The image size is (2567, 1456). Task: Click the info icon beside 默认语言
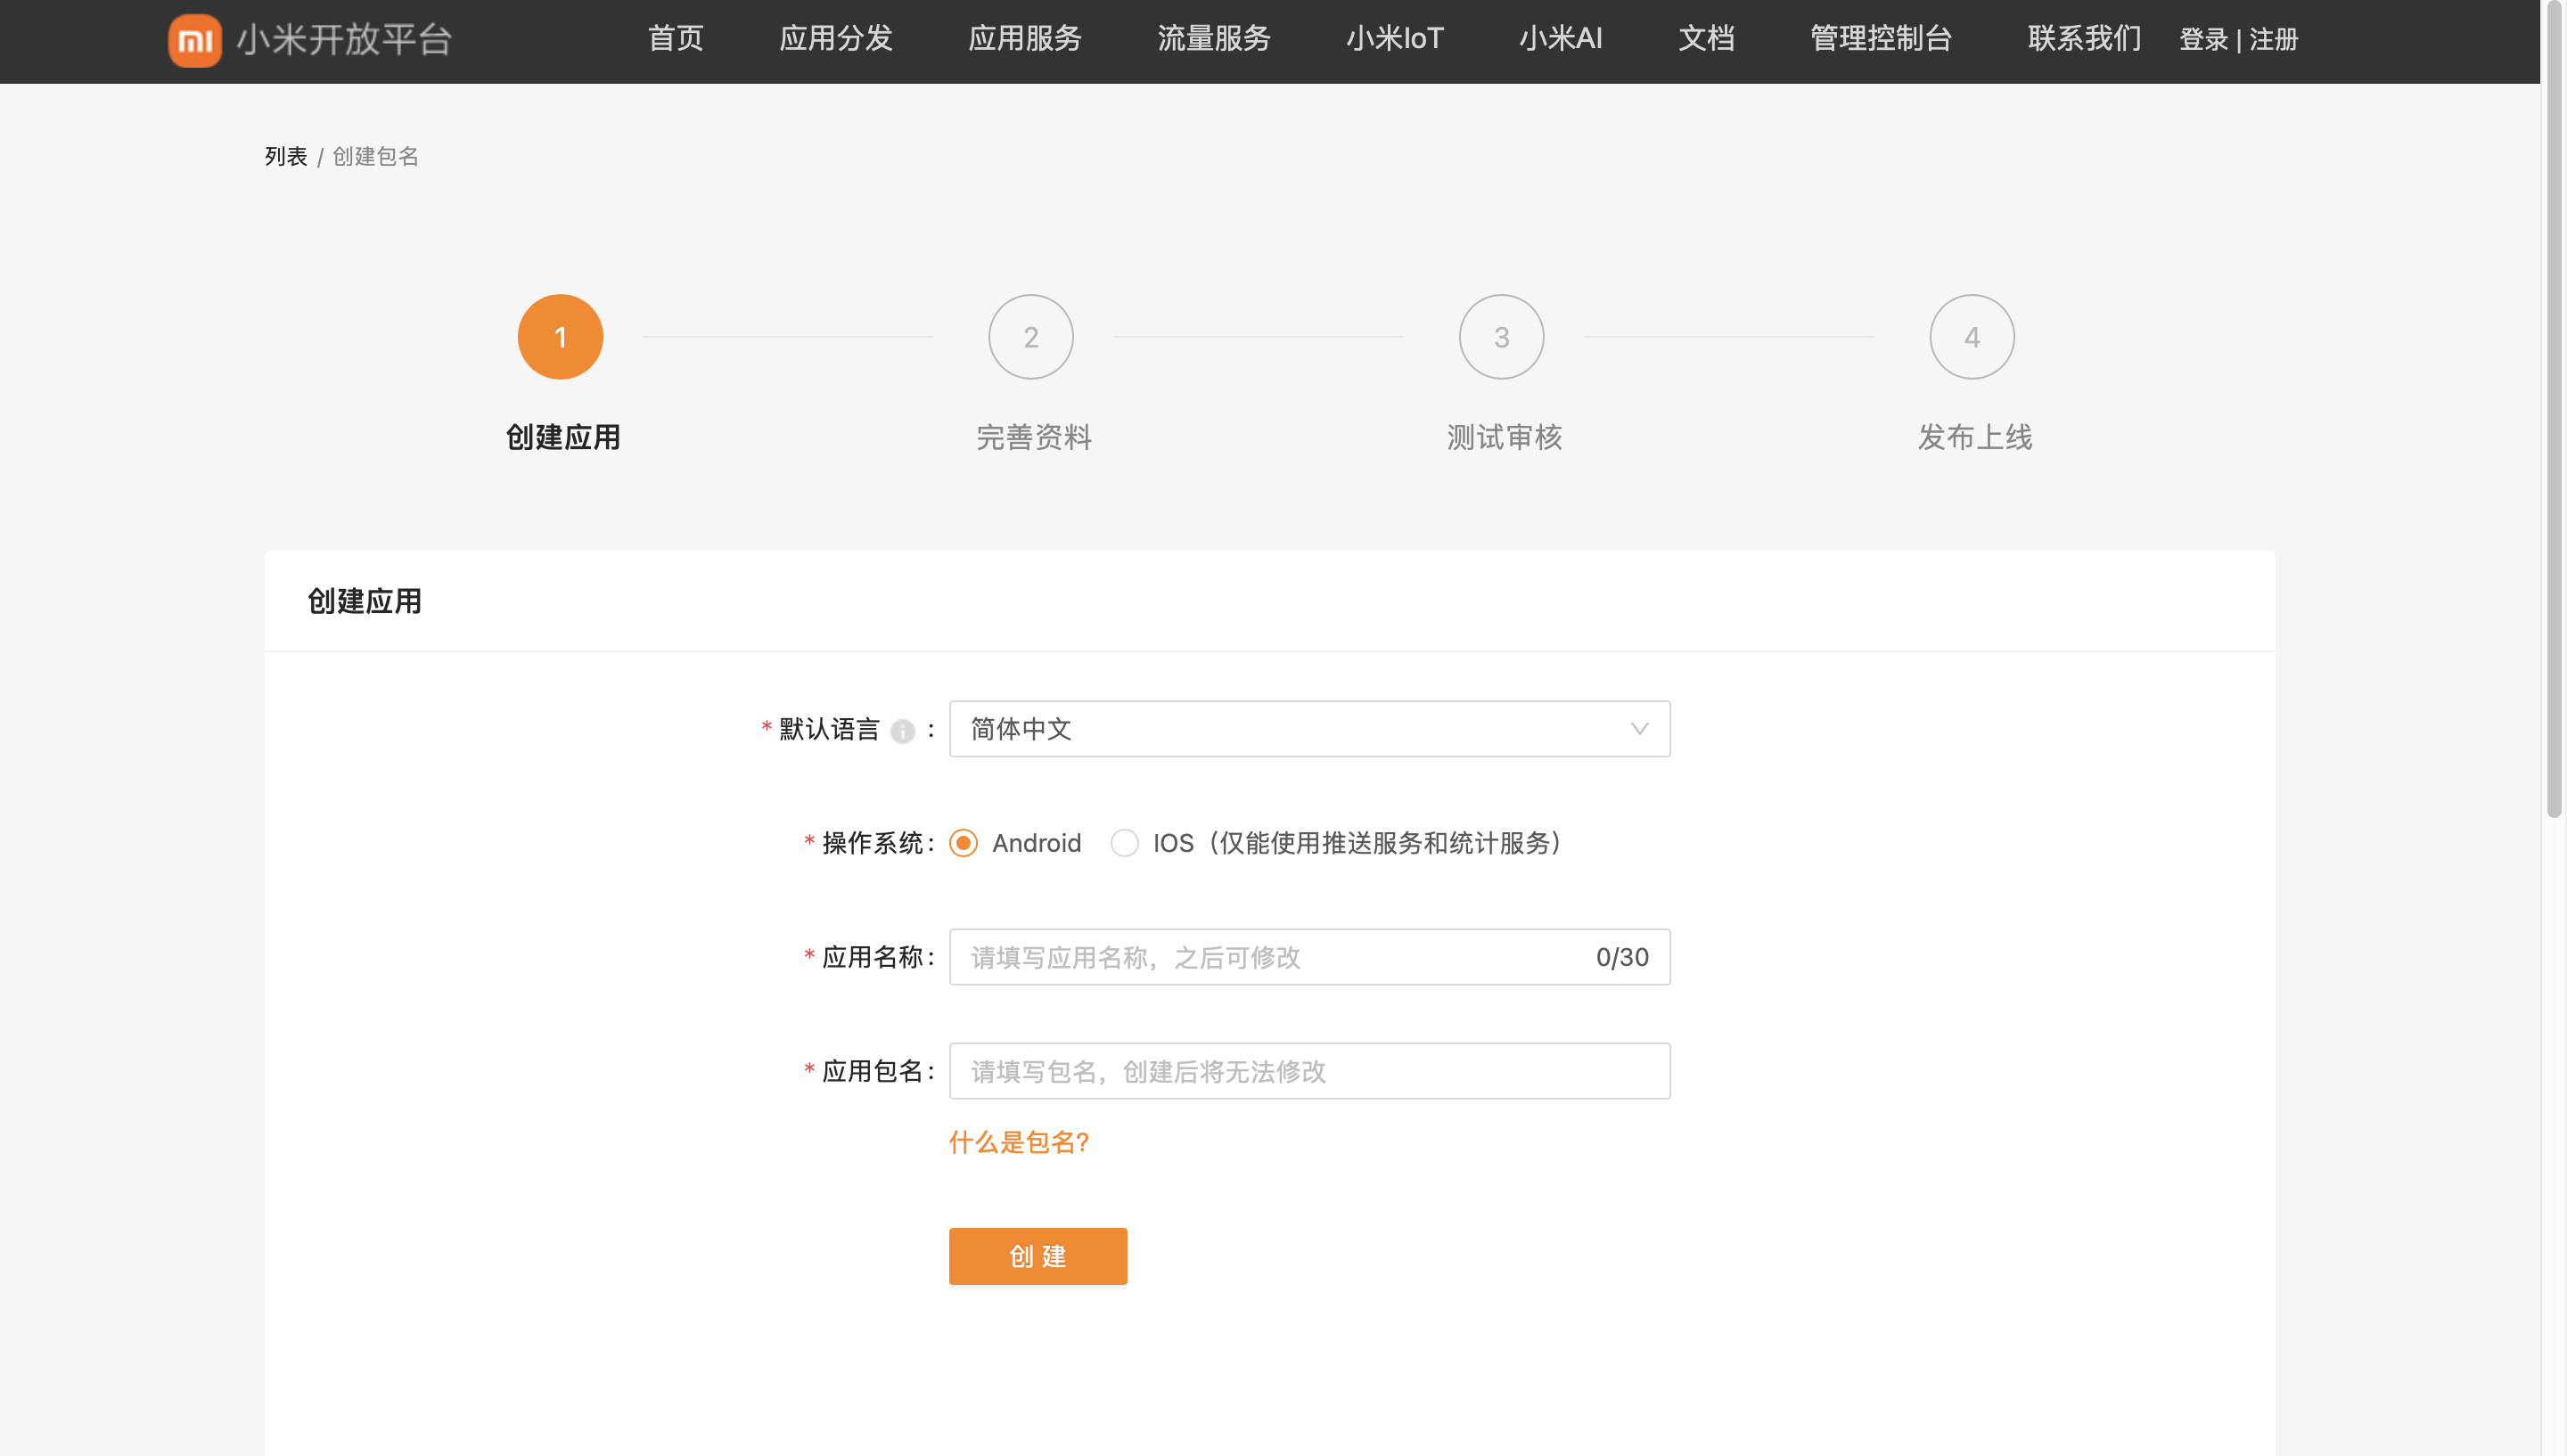(x=902, y=731)
